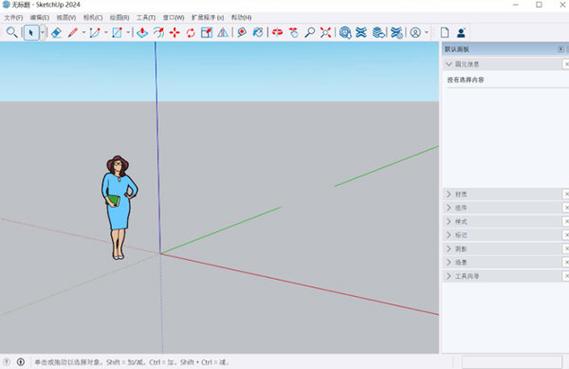Pick the Rotate tool
The width and height of the screenshot is (569, 369).
(x=191, y=33)
